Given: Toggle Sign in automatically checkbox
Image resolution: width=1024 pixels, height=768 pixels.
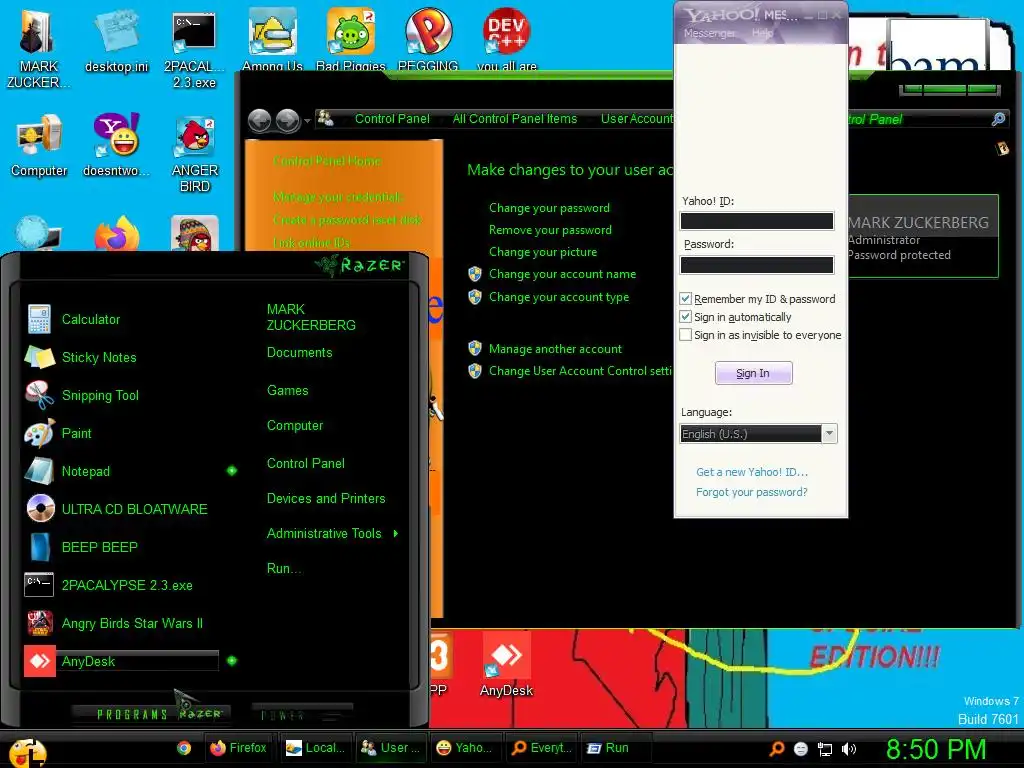Looking at the screenshot, I should point(685,317).
